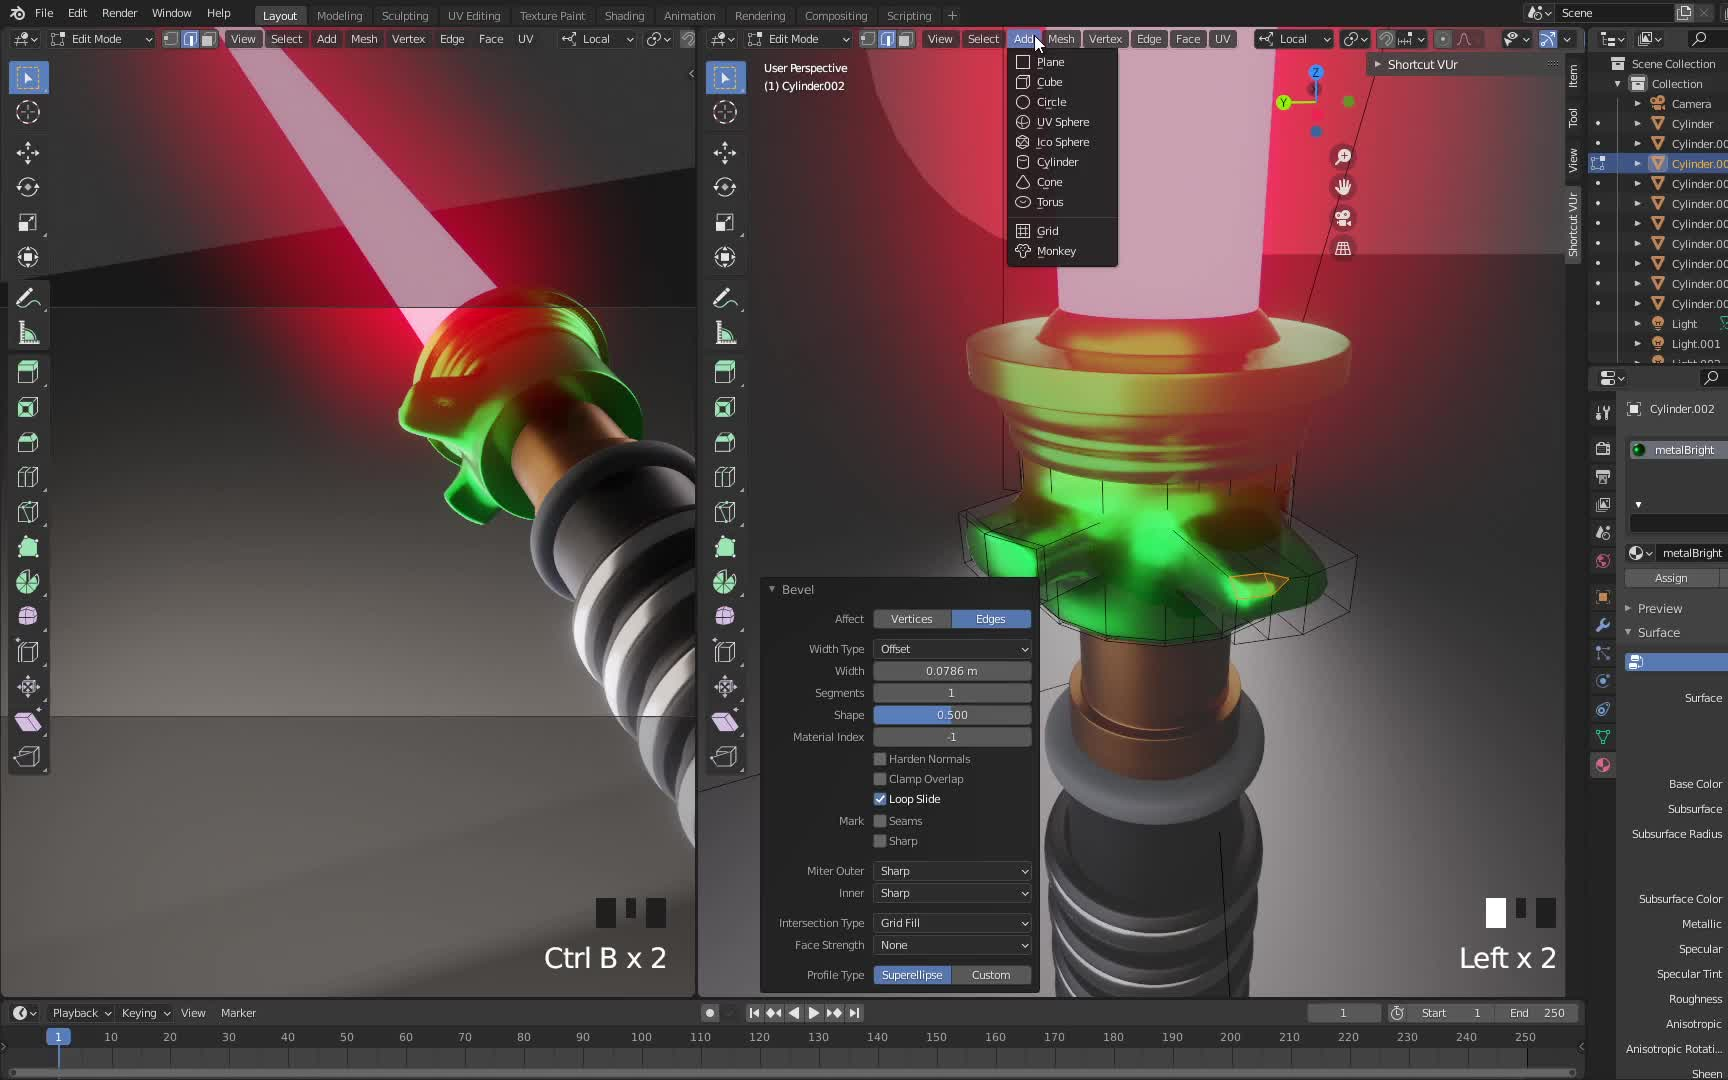Switch to the Render properties tab

(1602, 449)
